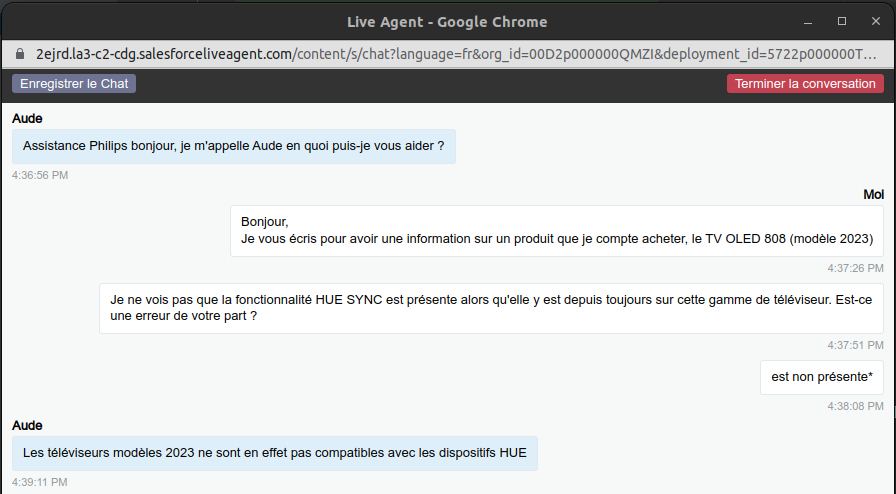The width and height of the screenshot is (896, 494).
Task: Select the salesforceliveagent URL address field
Action: (x=455, y=54)
